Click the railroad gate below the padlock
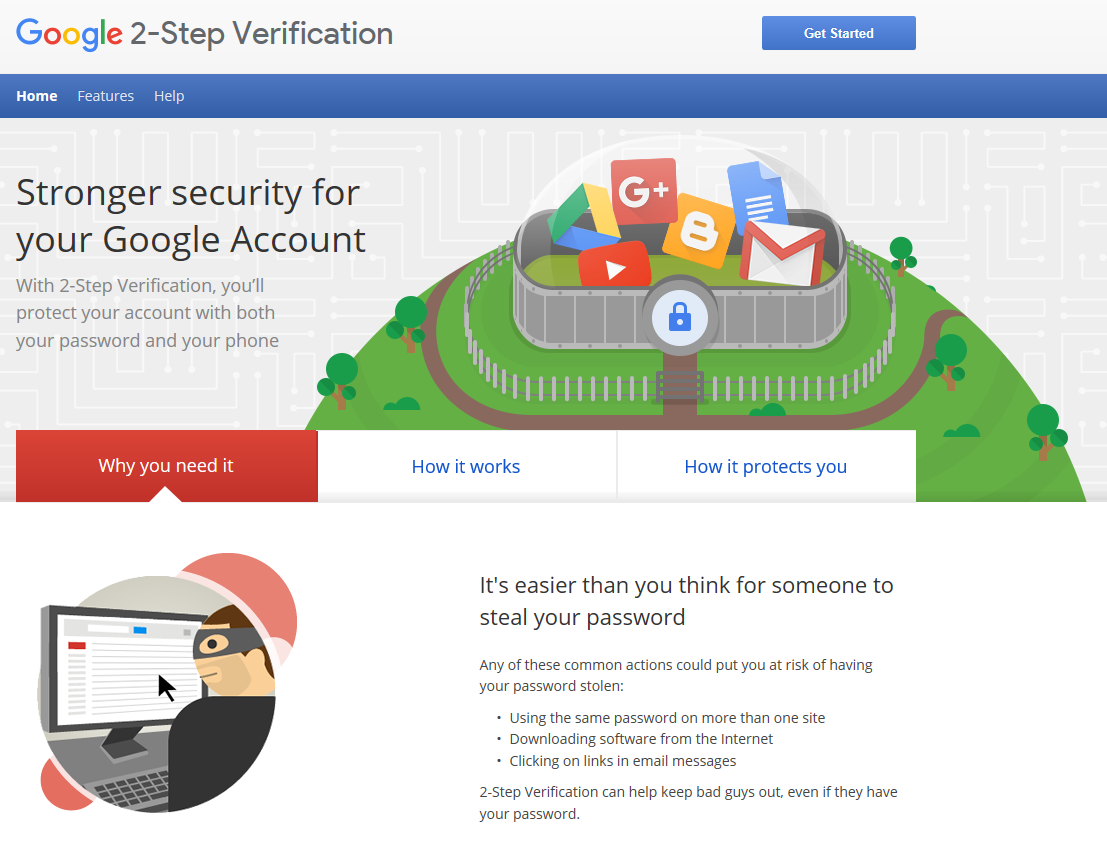Screen dimensions: 1107x856 pyautogui.click(x=680, y=385)
